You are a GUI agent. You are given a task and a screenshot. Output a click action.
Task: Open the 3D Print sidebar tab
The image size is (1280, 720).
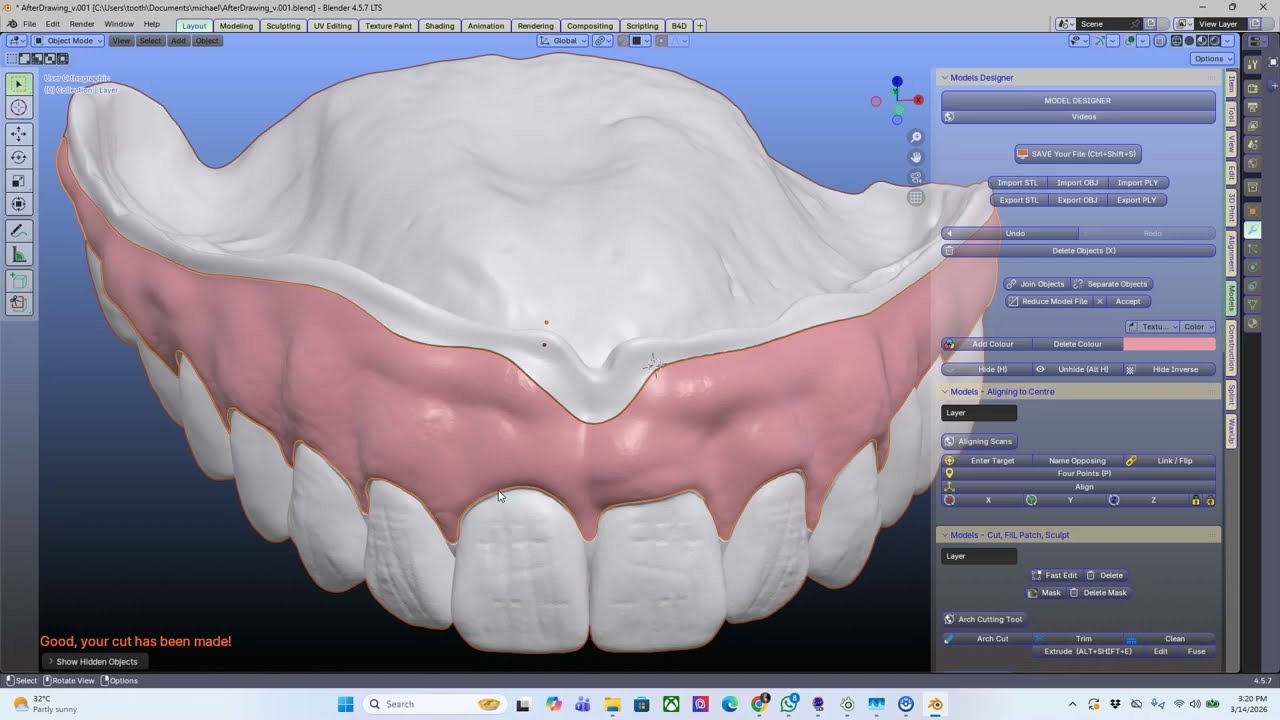(1231, 207)
